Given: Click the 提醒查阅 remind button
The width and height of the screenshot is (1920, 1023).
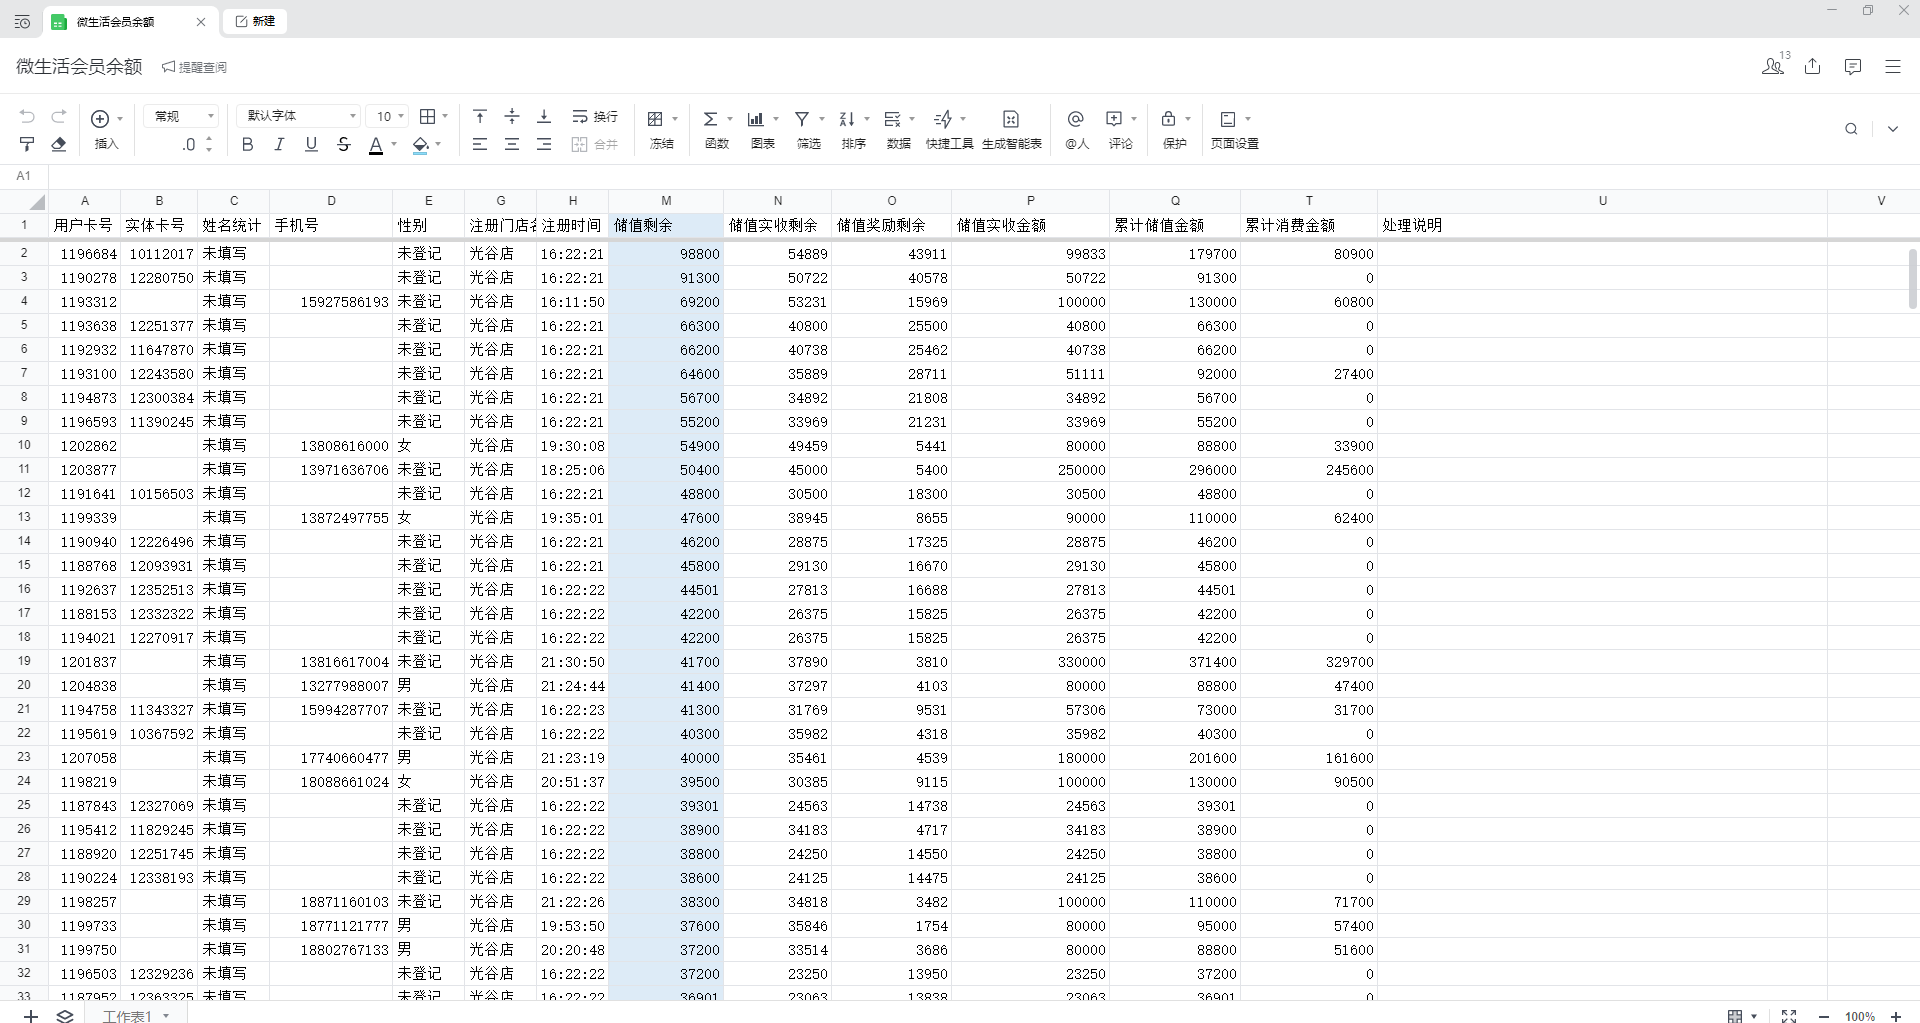Looking at the screenshot, I should point(195,67).
